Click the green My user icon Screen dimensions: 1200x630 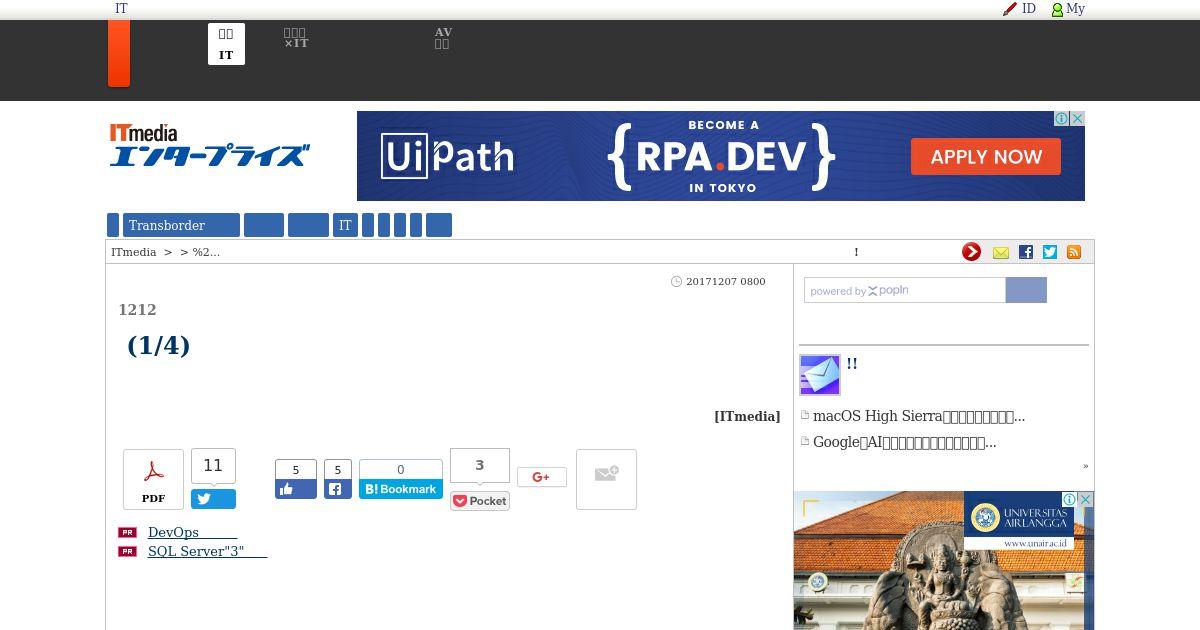[x=1057, y=9]
